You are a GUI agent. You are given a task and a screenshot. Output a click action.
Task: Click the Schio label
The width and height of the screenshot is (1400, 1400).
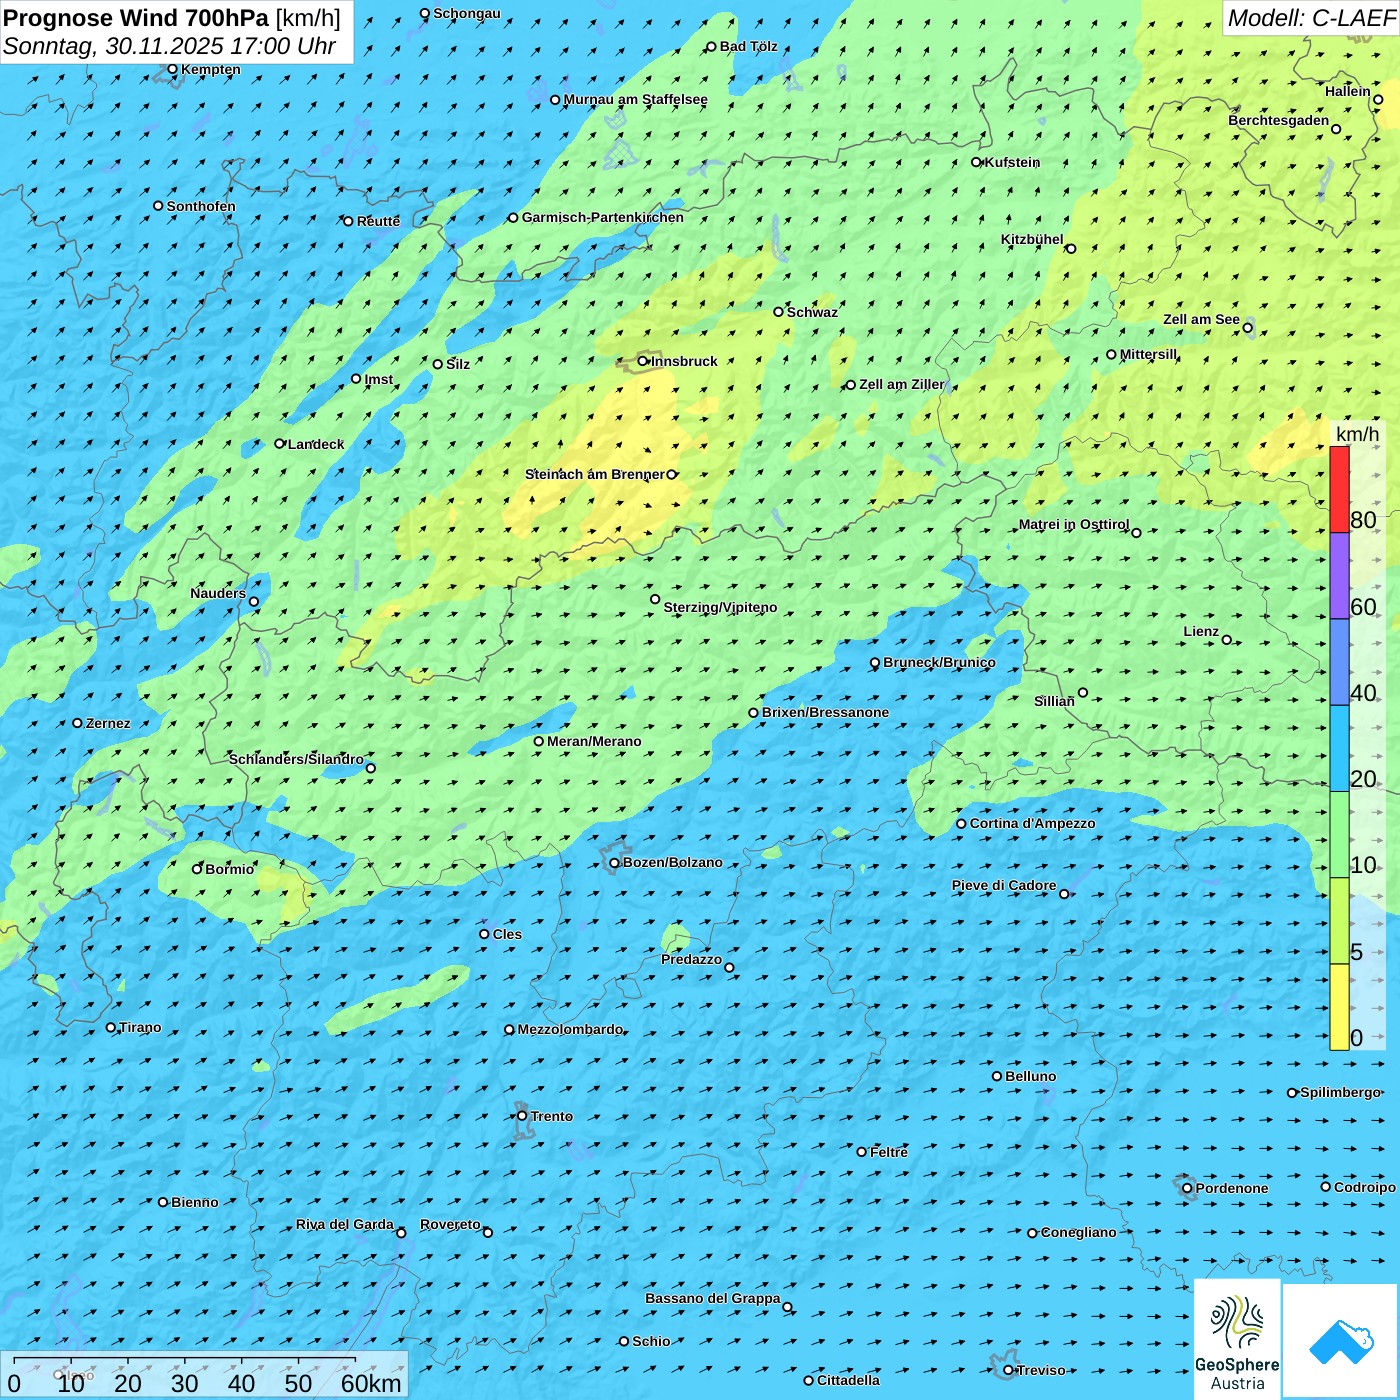(651, 1341)
